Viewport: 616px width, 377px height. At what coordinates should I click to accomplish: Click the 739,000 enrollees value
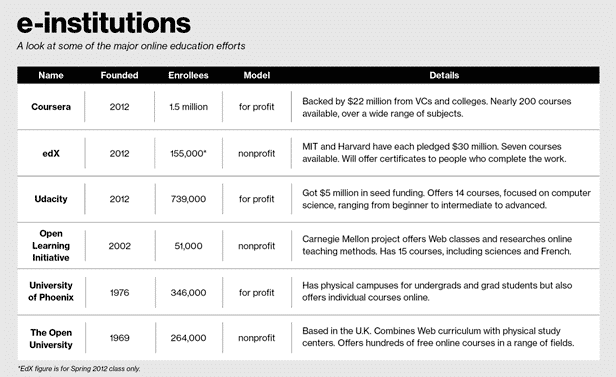point(188,199)
